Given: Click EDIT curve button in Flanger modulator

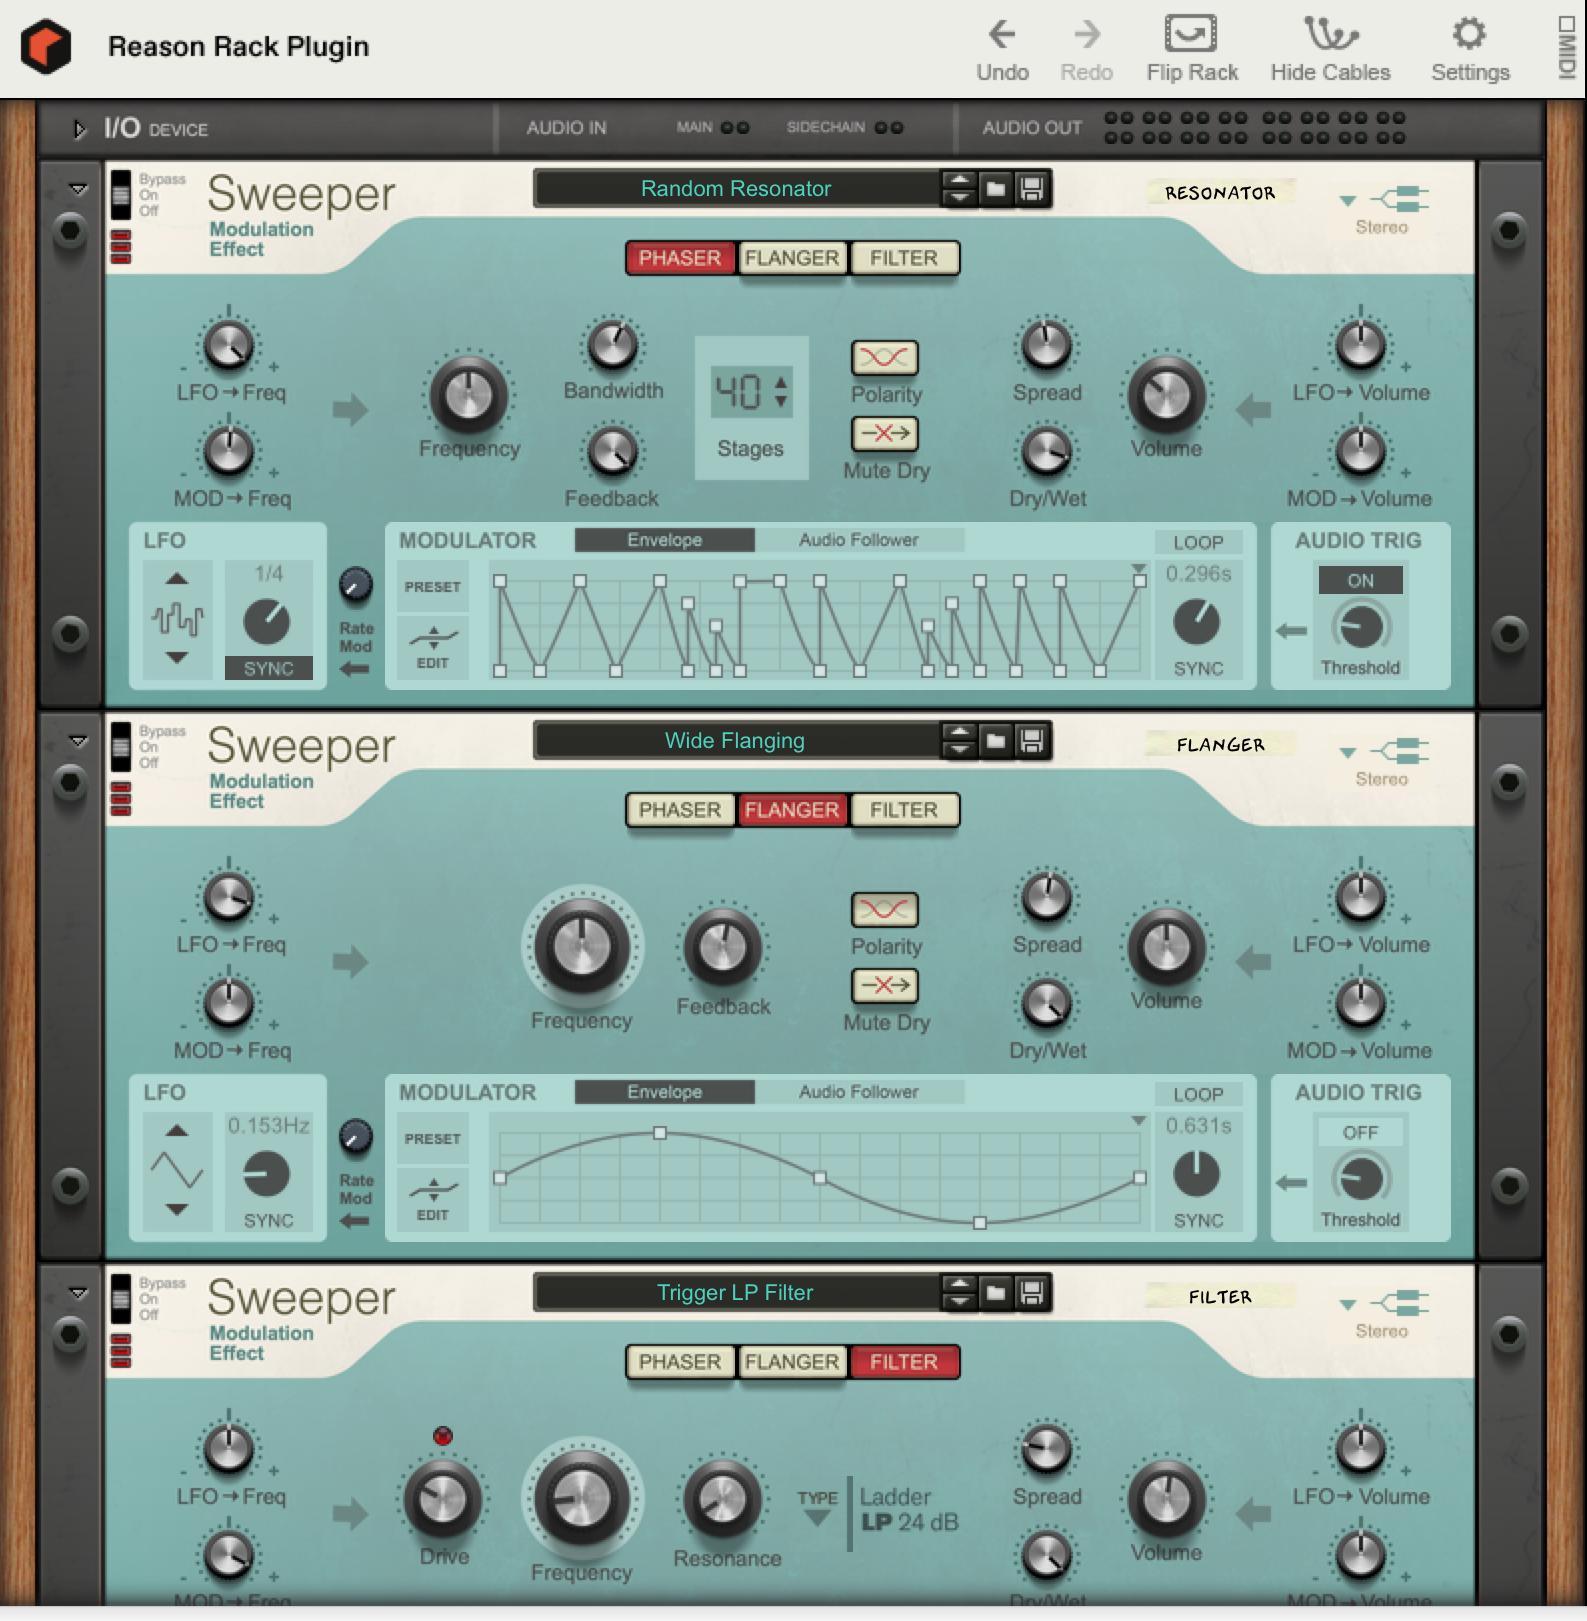Looking at the screenshot, I should click(433, 1199).
